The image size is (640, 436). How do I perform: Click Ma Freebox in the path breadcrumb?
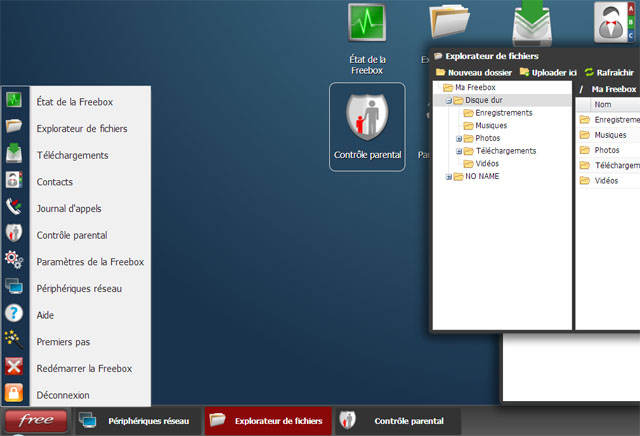614,89
